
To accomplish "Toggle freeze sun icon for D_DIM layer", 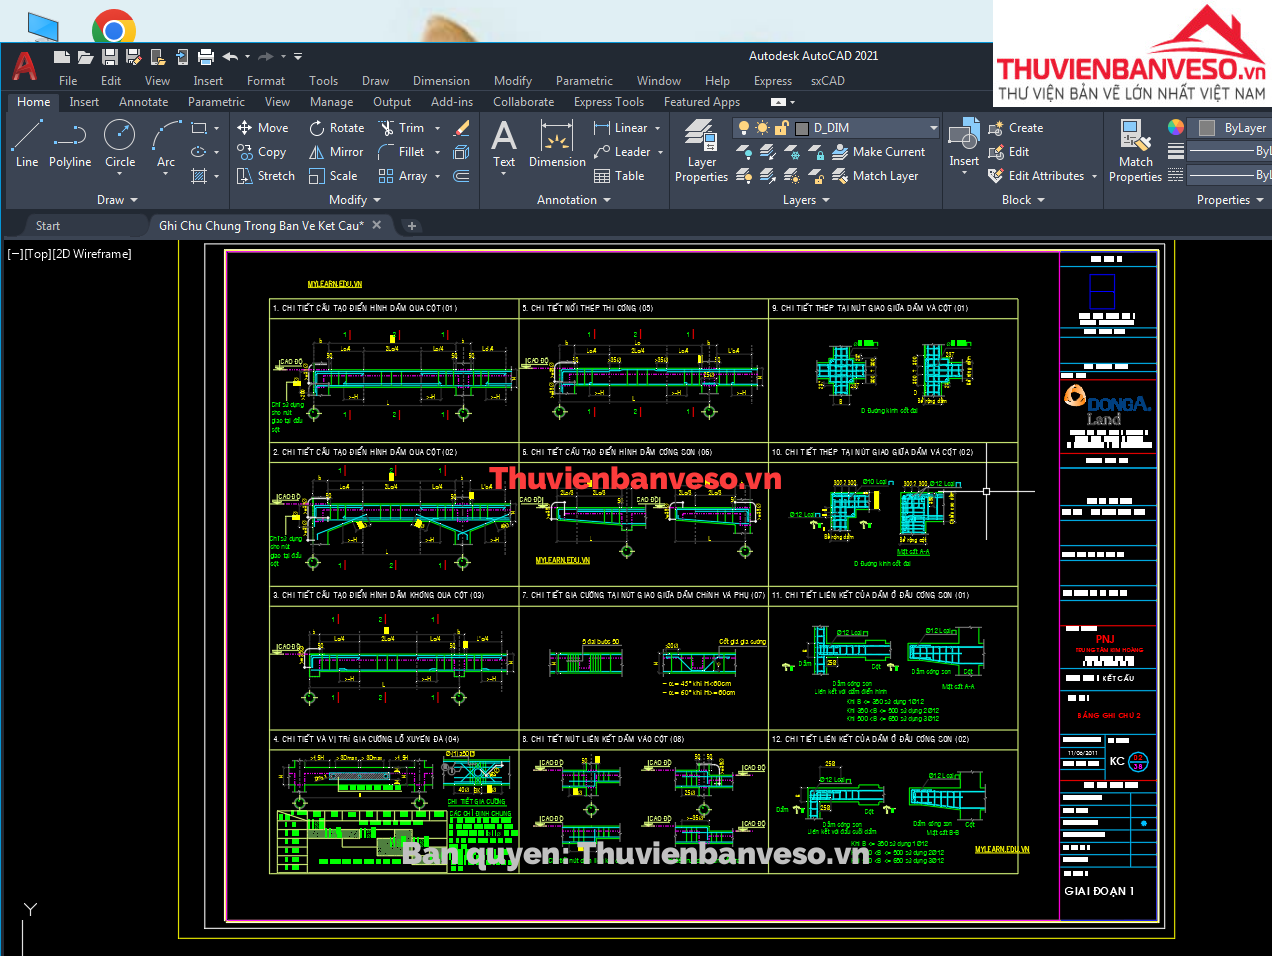I will [763, 128].
